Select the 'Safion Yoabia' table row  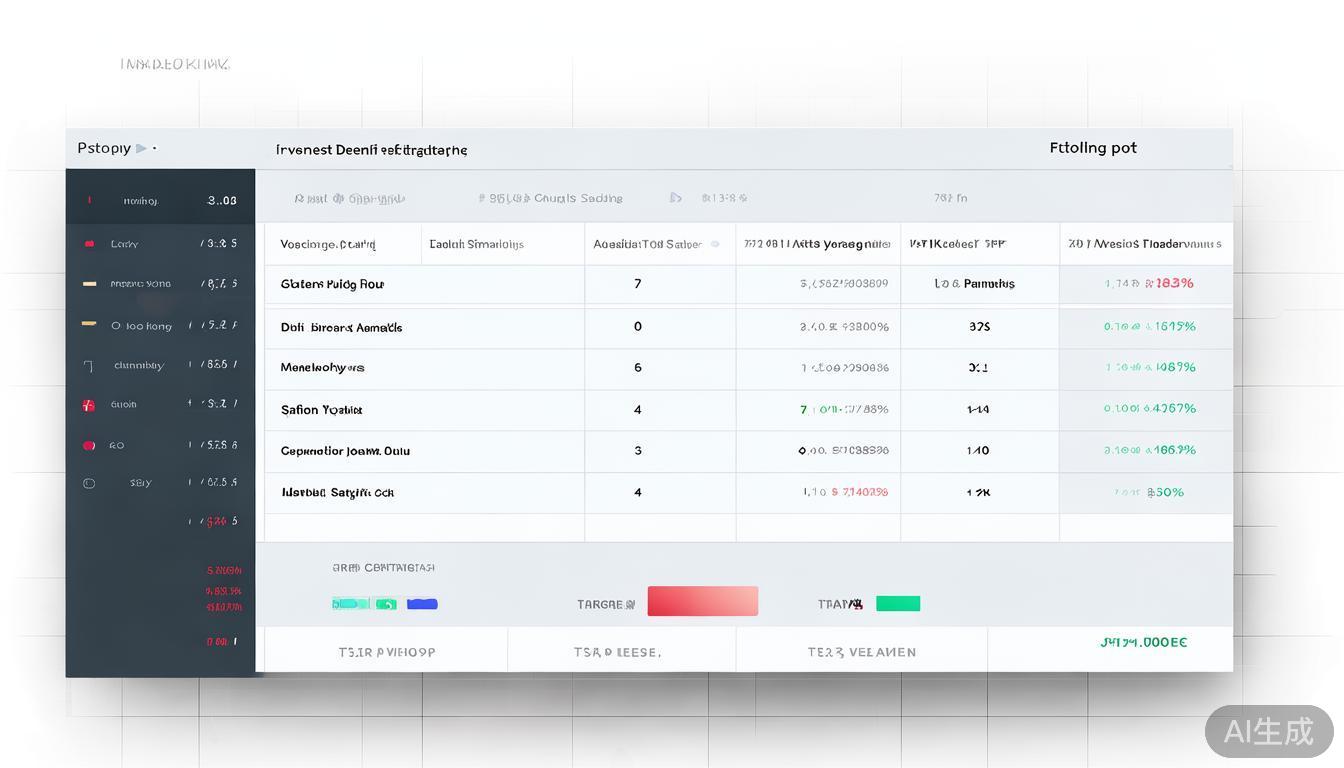click(322, 410)
